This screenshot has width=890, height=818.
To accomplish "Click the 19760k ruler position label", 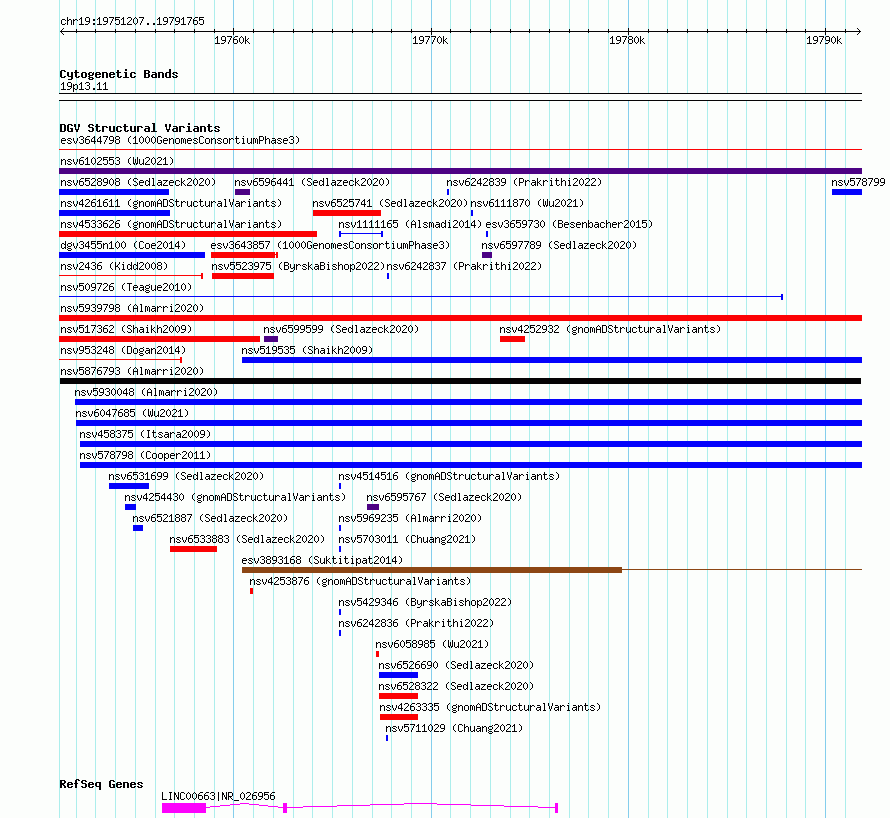I will [232, 40].
